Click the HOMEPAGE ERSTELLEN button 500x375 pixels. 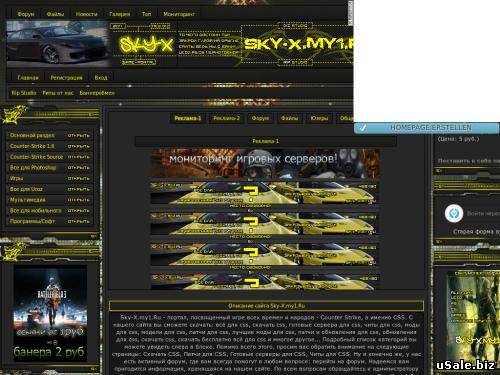click(427, 128)
